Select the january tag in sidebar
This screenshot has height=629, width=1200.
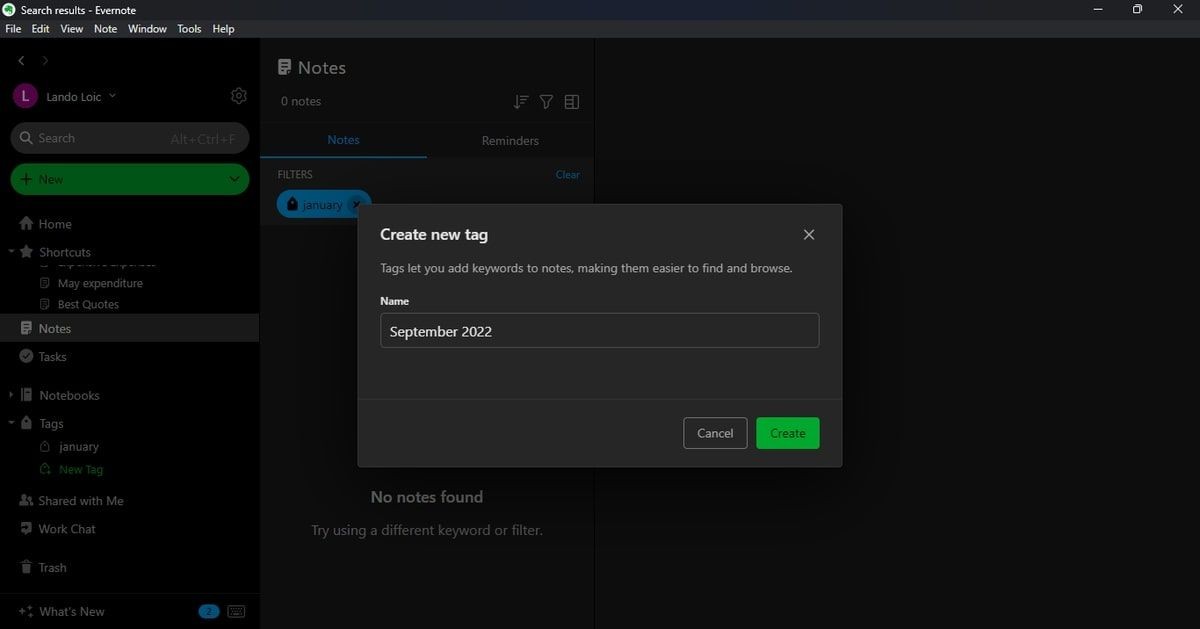pos(79,447)
